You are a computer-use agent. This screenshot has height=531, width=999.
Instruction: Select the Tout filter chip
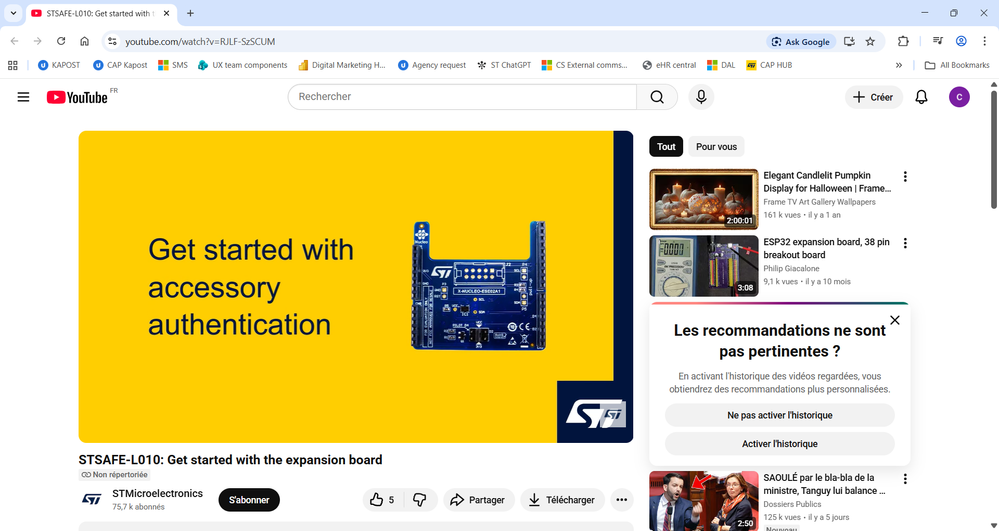click(666, 147)
